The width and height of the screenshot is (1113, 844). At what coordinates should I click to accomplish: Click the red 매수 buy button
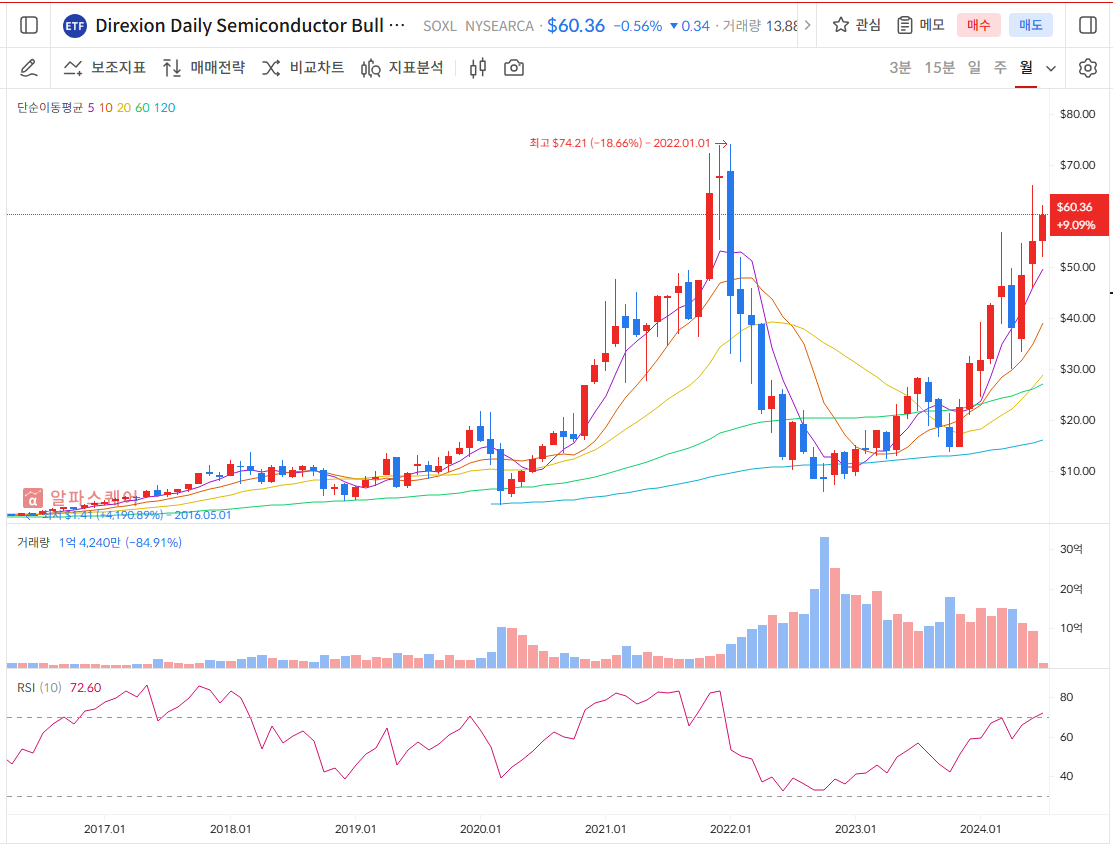pyautogui.click(x=979, y=25)
